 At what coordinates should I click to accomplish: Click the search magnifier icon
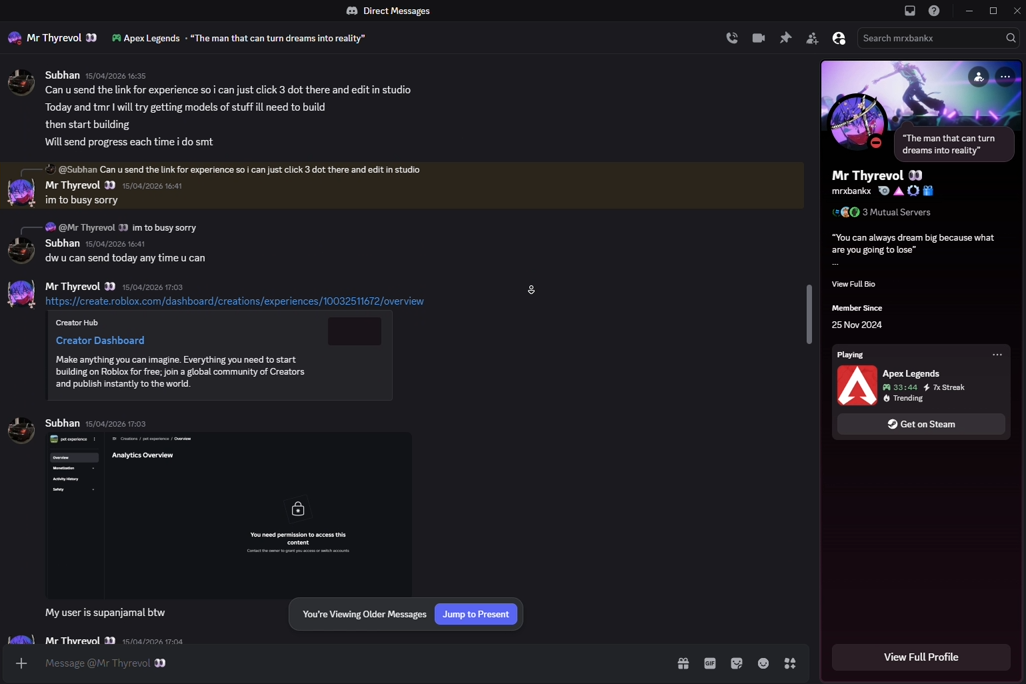1011,38
